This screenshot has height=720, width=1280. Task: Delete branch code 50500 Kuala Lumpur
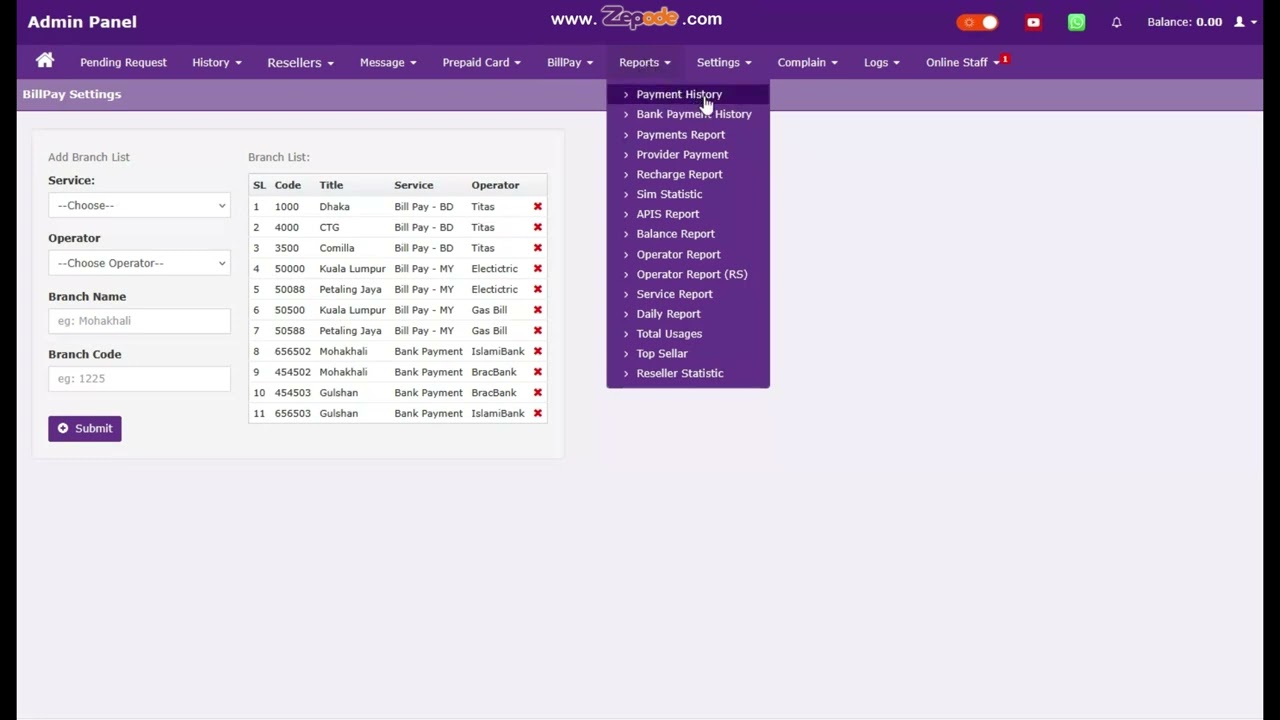coord(537,310)
